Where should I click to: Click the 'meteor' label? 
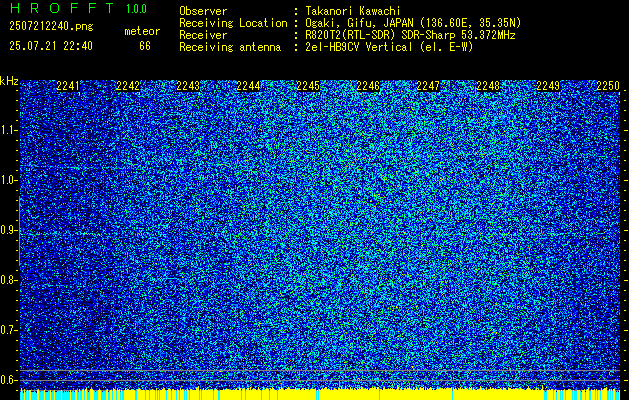click(x=142, y=31)
